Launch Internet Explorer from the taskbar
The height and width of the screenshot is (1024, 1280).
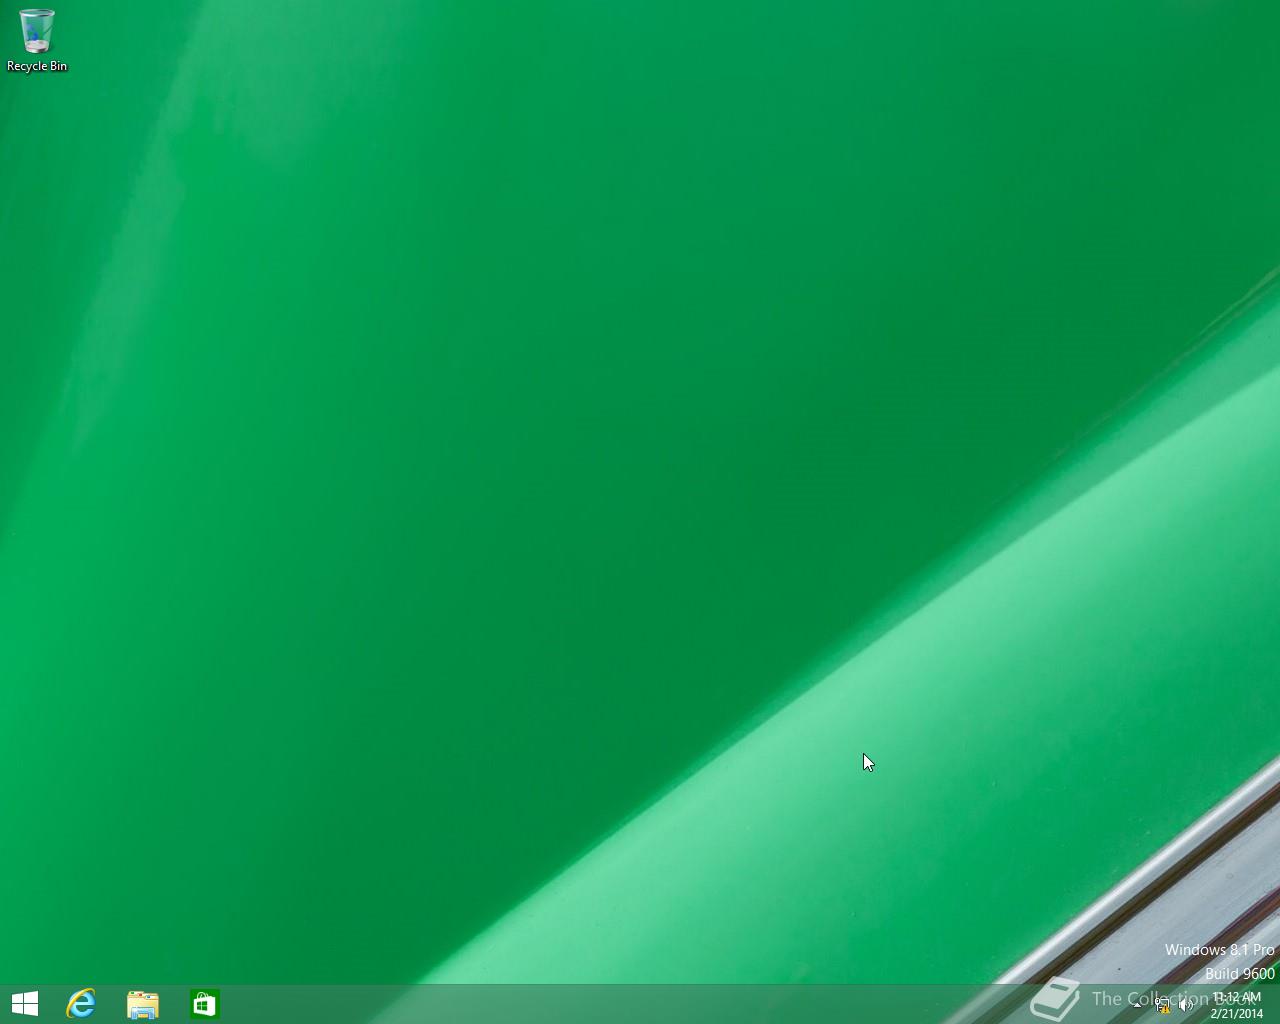(x=81, y=1004)
